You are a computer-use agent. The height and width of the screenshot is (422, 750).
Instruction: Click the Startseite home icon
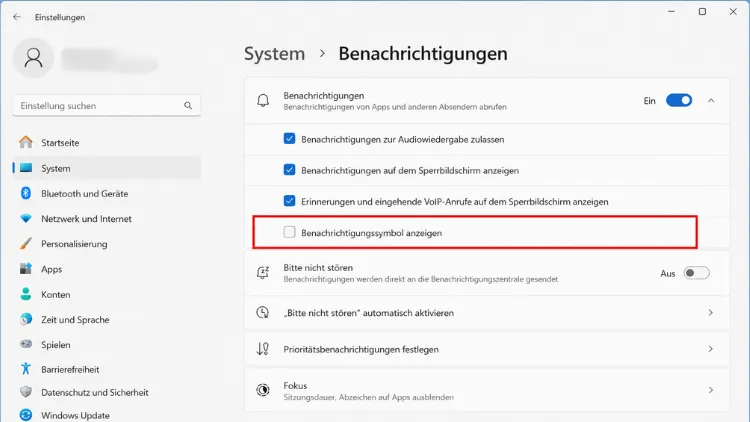point(26,142)
